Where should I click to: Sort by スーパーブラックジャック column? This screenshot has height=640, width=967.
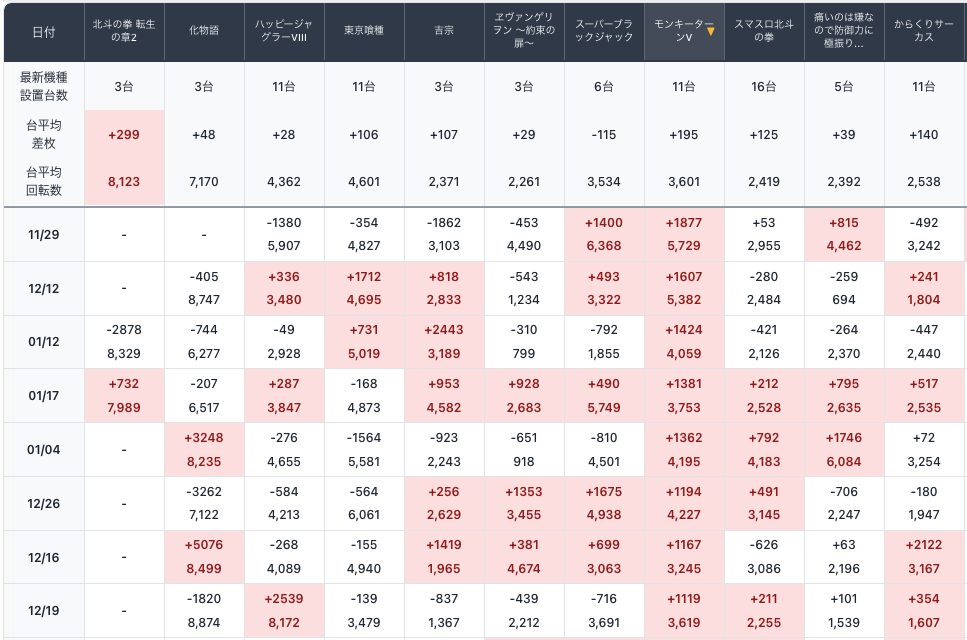click(604, 31)
